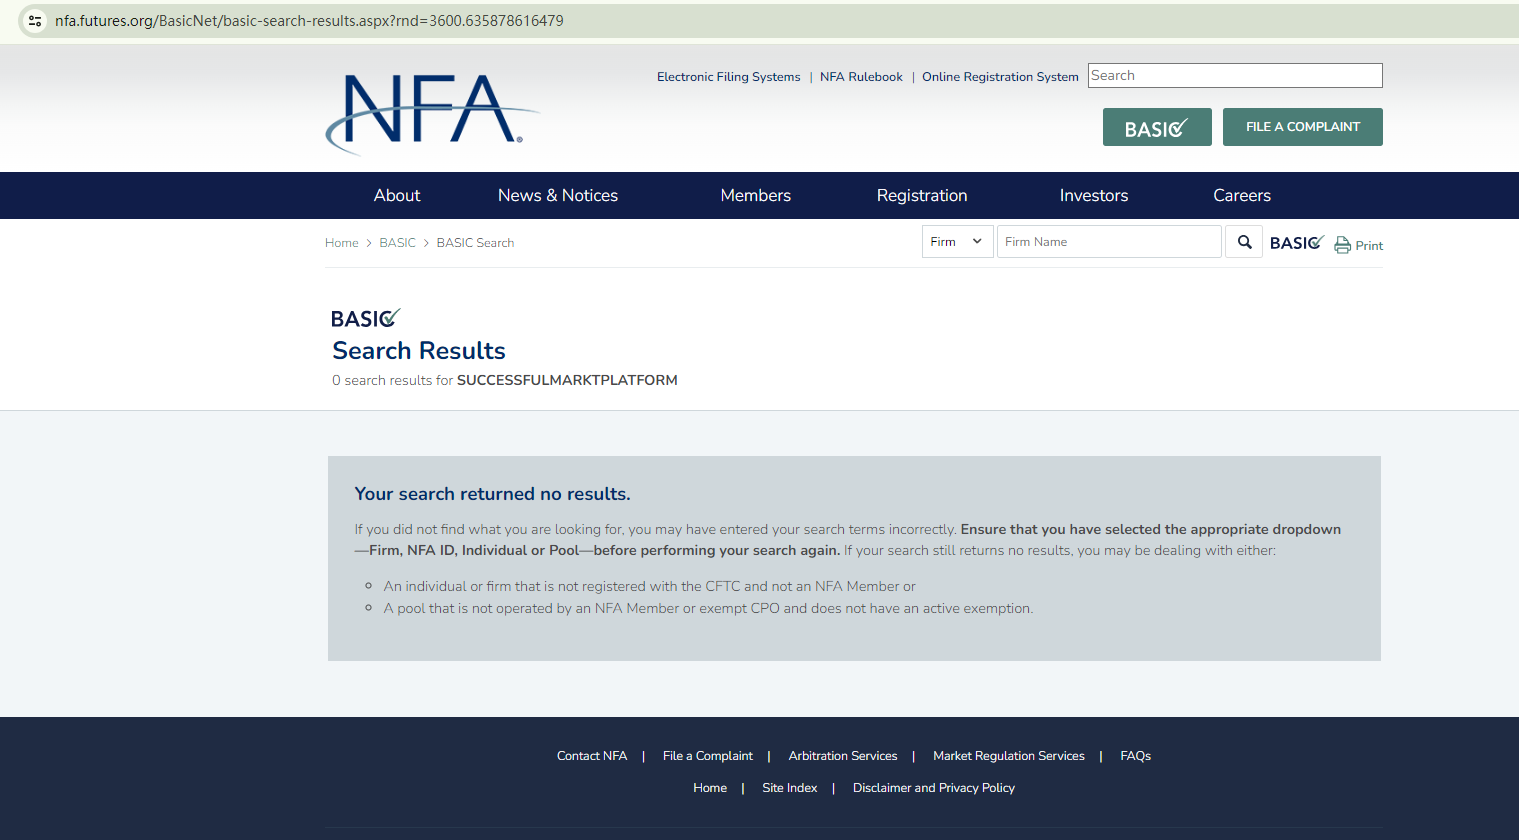Click Home breadcrumb link
Viewport: 1519px width, 840px height.
(342, 243)
